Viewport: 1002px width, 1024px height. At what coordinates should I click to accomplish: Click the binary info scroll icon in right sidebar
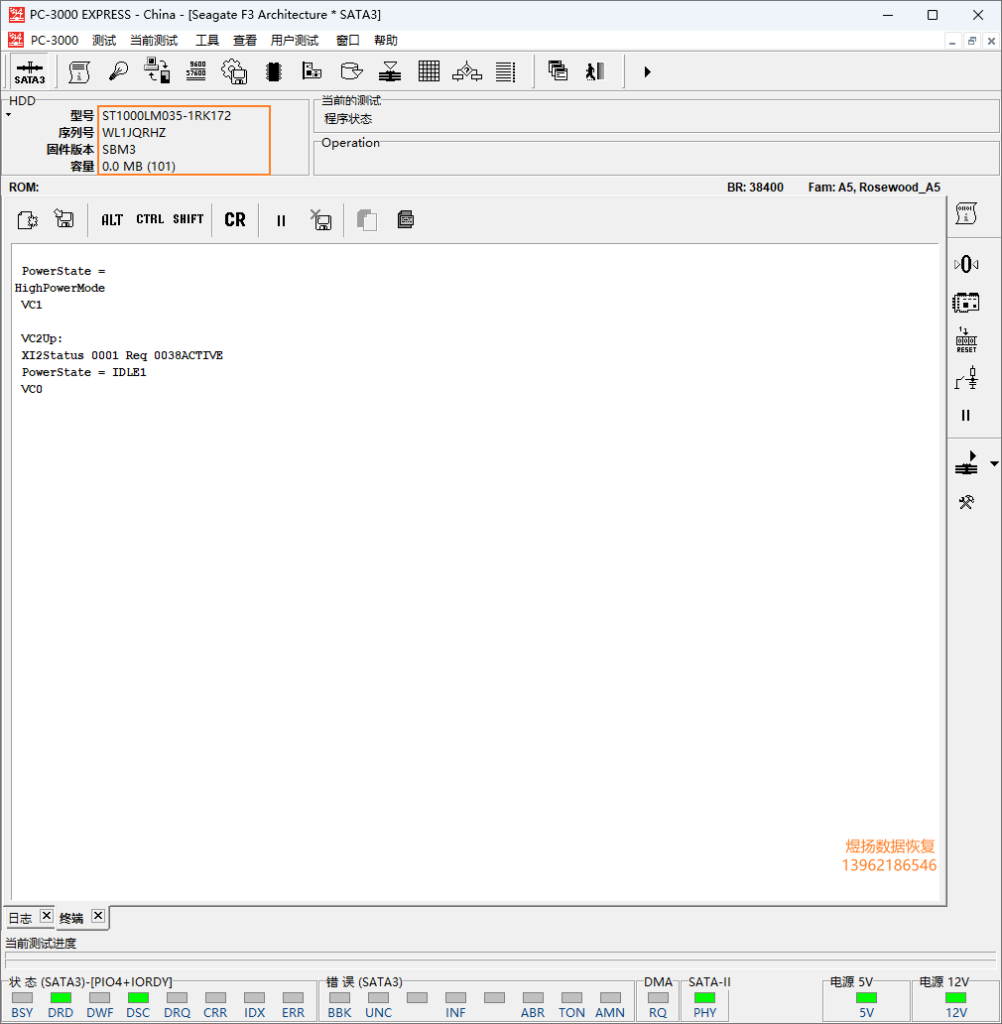pos(966,213)
